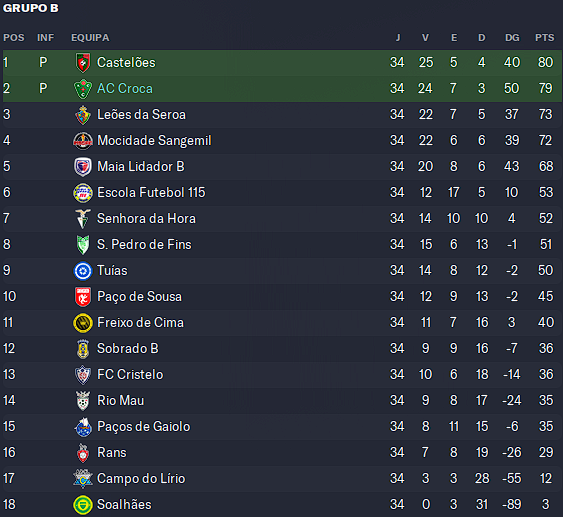This screenshot has width=563, height=517.
Task: Select the Mocidade Sangemil logo
Action: tap(83, 141)
